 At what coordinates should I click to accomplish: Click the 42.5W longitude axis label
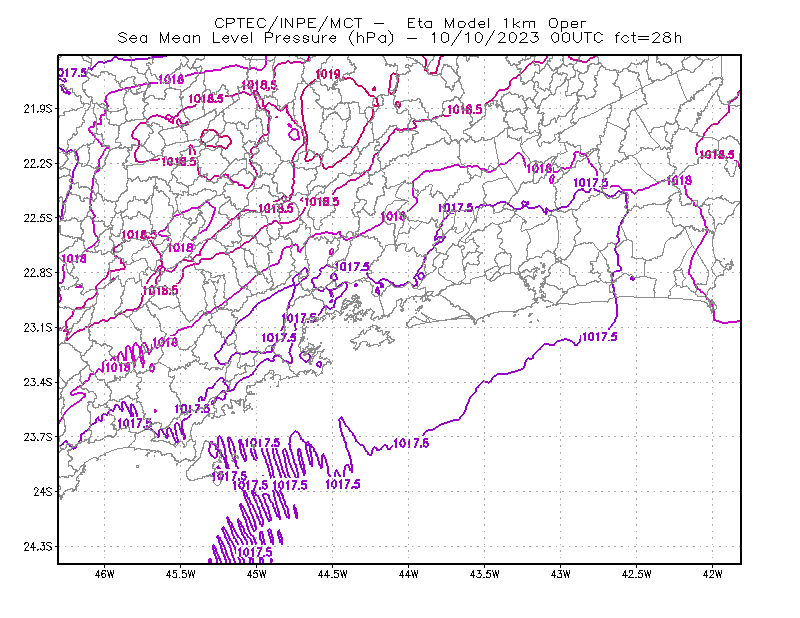(636, 574)
